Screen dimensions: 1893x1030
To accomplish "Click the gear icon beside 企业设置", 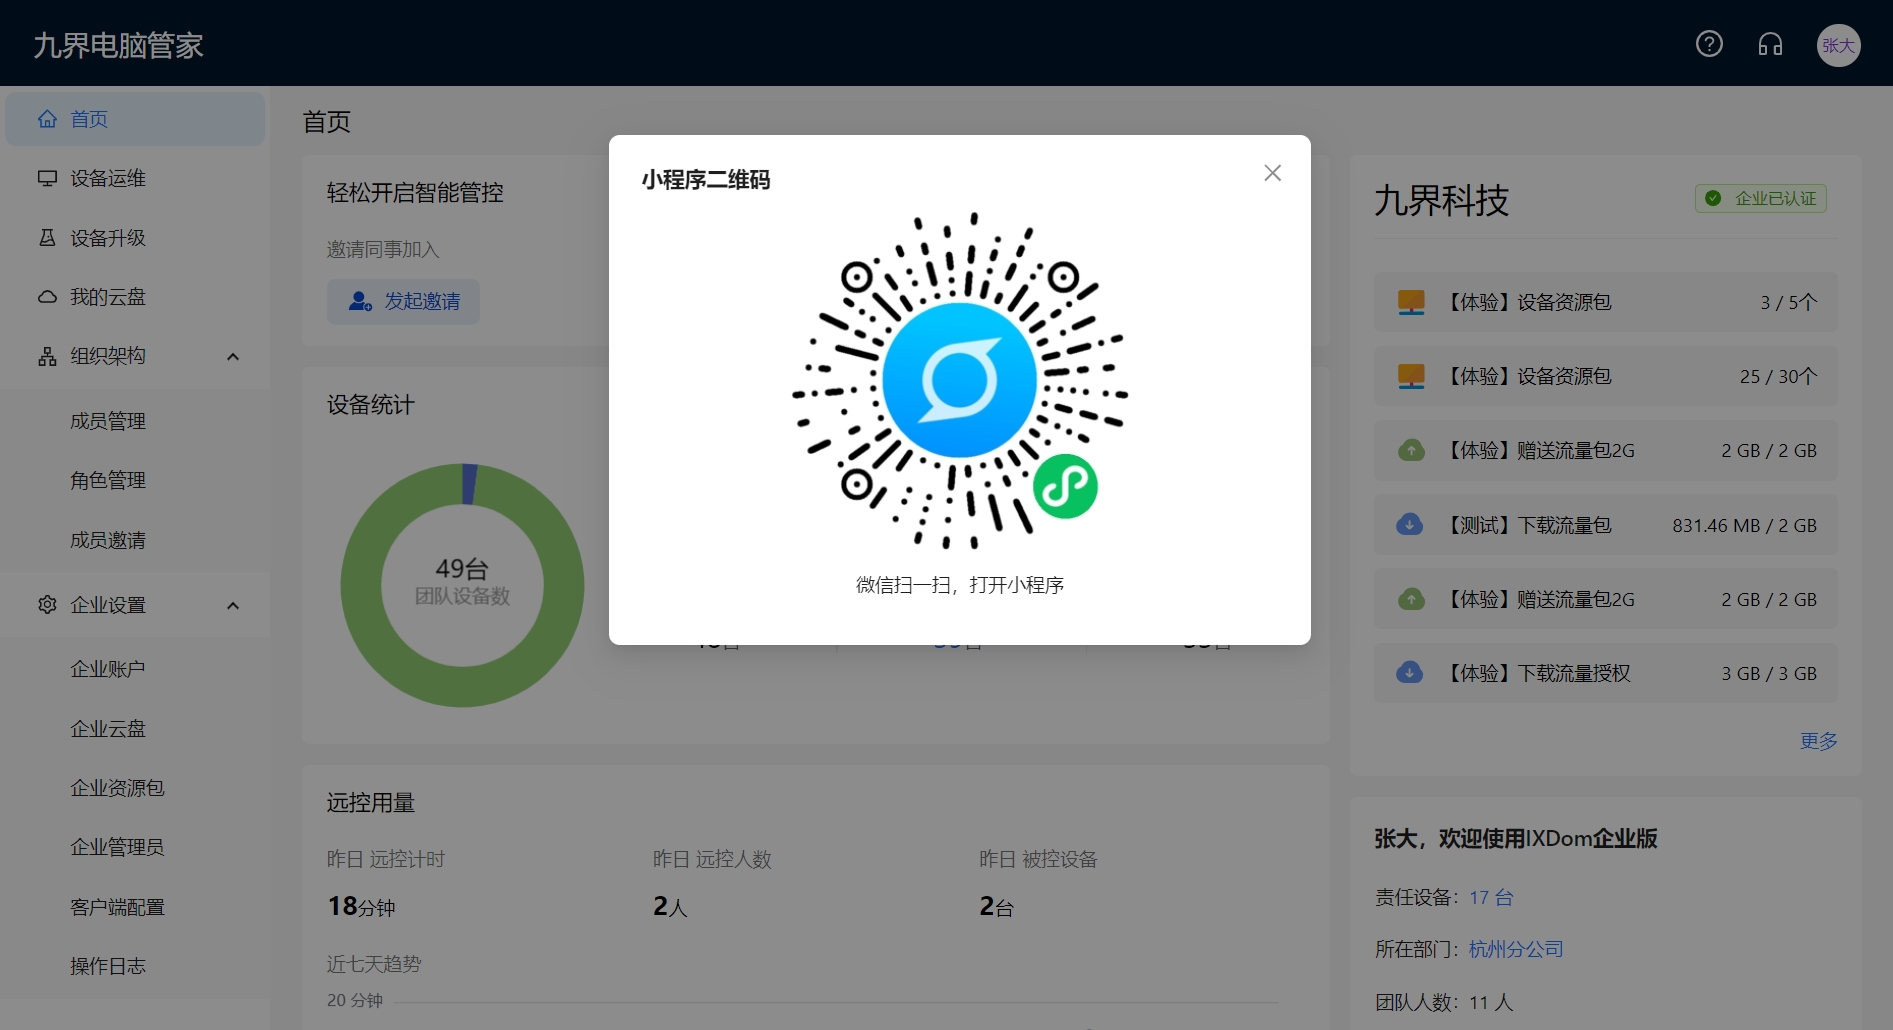I will click(47, 604).
